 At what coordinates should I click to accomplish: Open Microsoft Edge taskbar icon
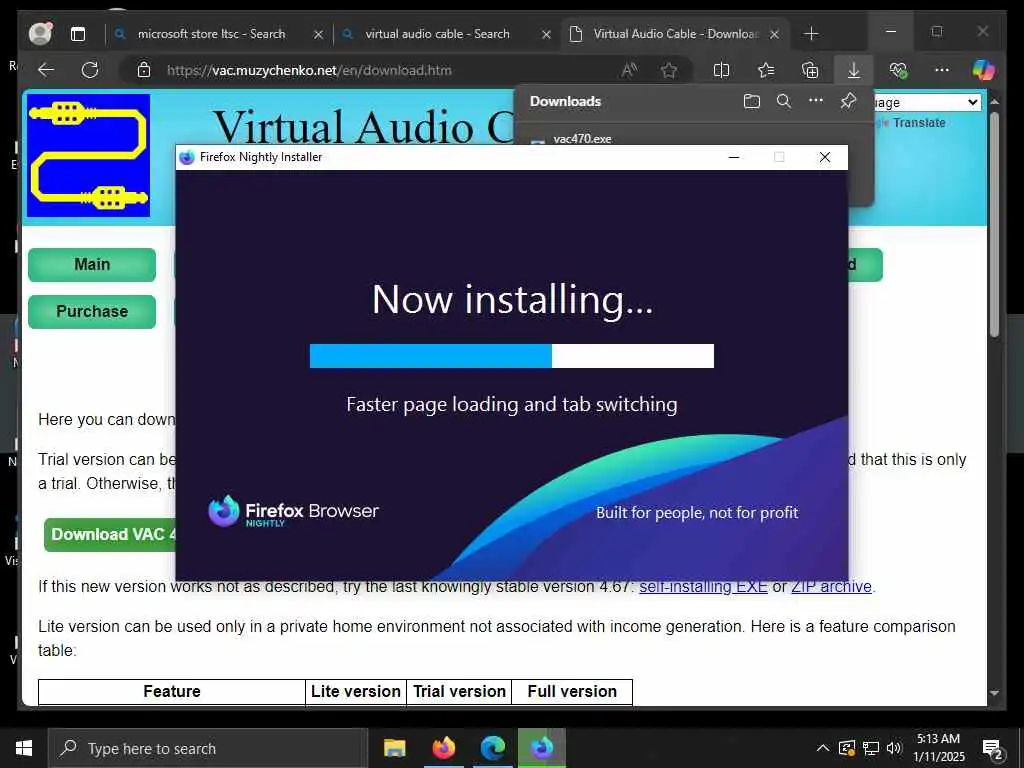[x=493, y=748]
